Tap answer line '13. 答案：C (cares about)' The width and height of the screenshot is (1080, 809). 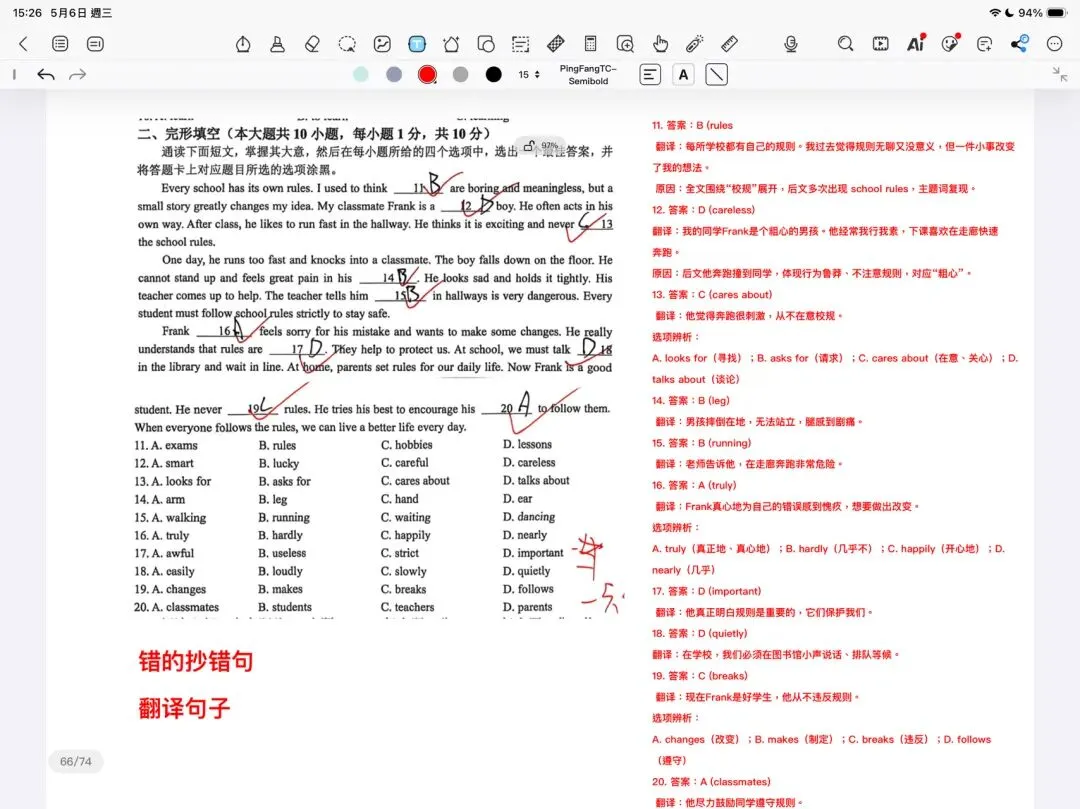pos(712,295)
